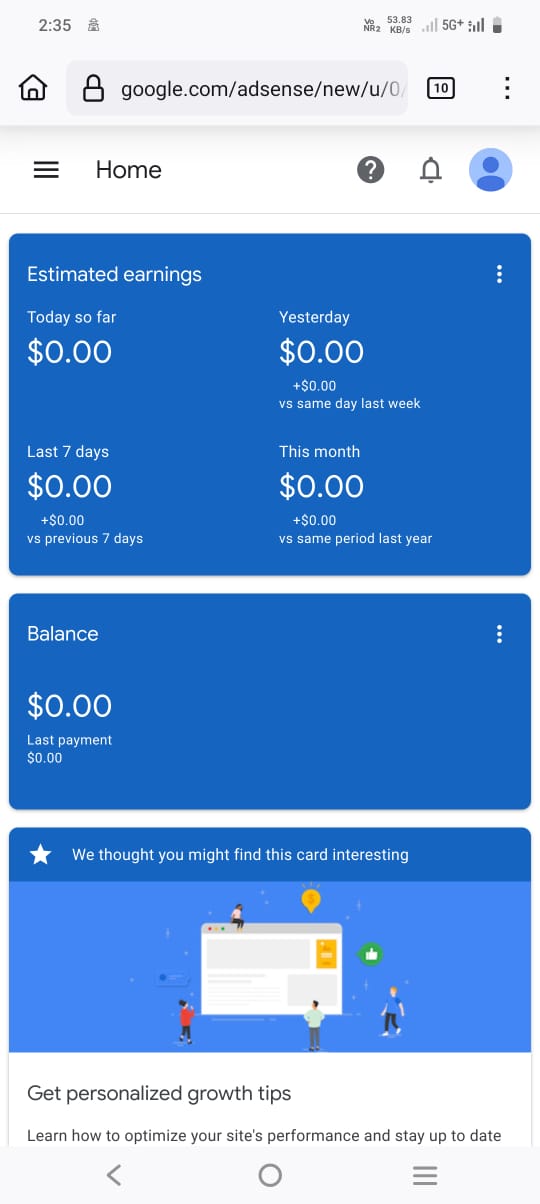Go to the browser home page icon
The image size is (540, 1204).
click(x=33, y=89)
